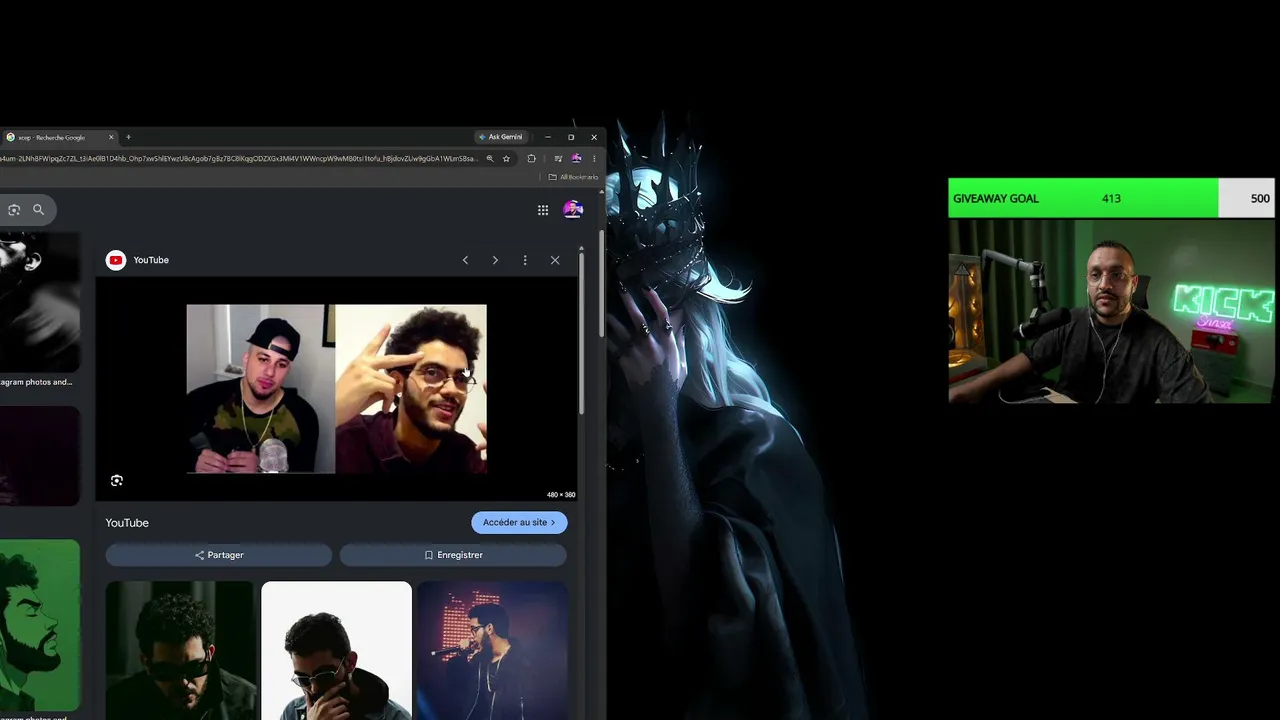This screenshot has height=720, width=1280.
Task: Click the address bar URL field
Action: click(239, 158)
